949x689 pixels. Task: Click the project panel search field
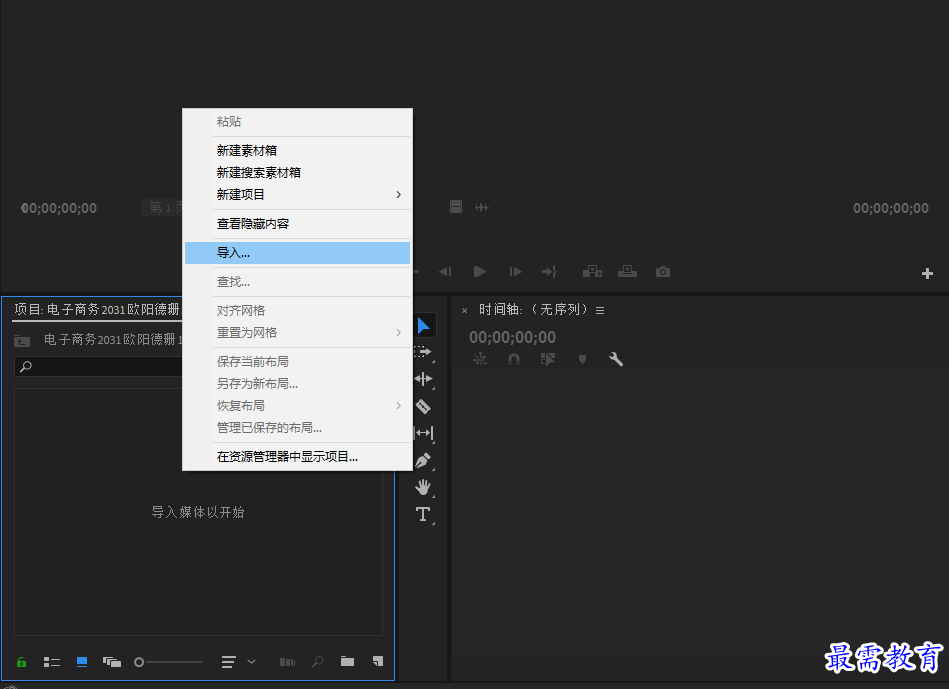[x=98, y=366]
